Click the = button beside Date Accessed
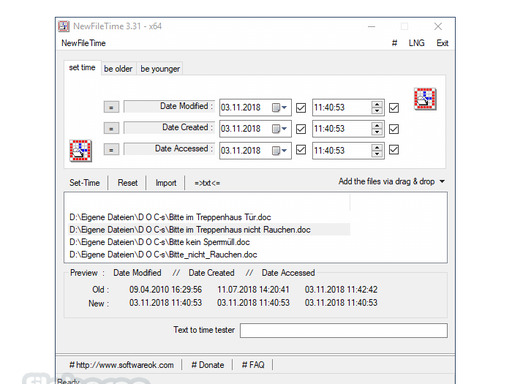 pos(111,150)
